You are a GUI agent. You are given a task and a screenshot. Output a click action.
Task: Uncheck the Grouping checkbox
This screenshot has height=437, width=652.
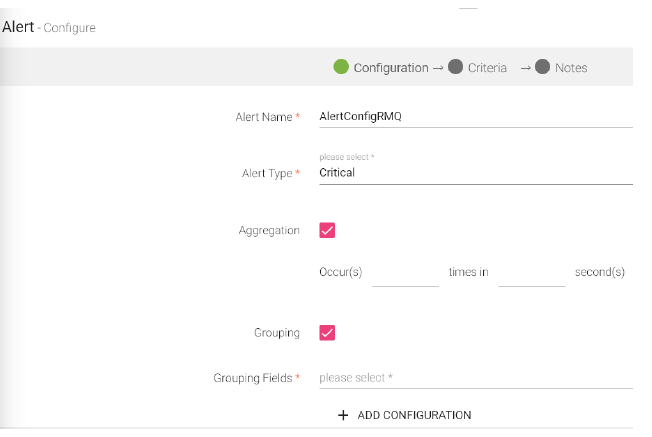pos(327,333)
